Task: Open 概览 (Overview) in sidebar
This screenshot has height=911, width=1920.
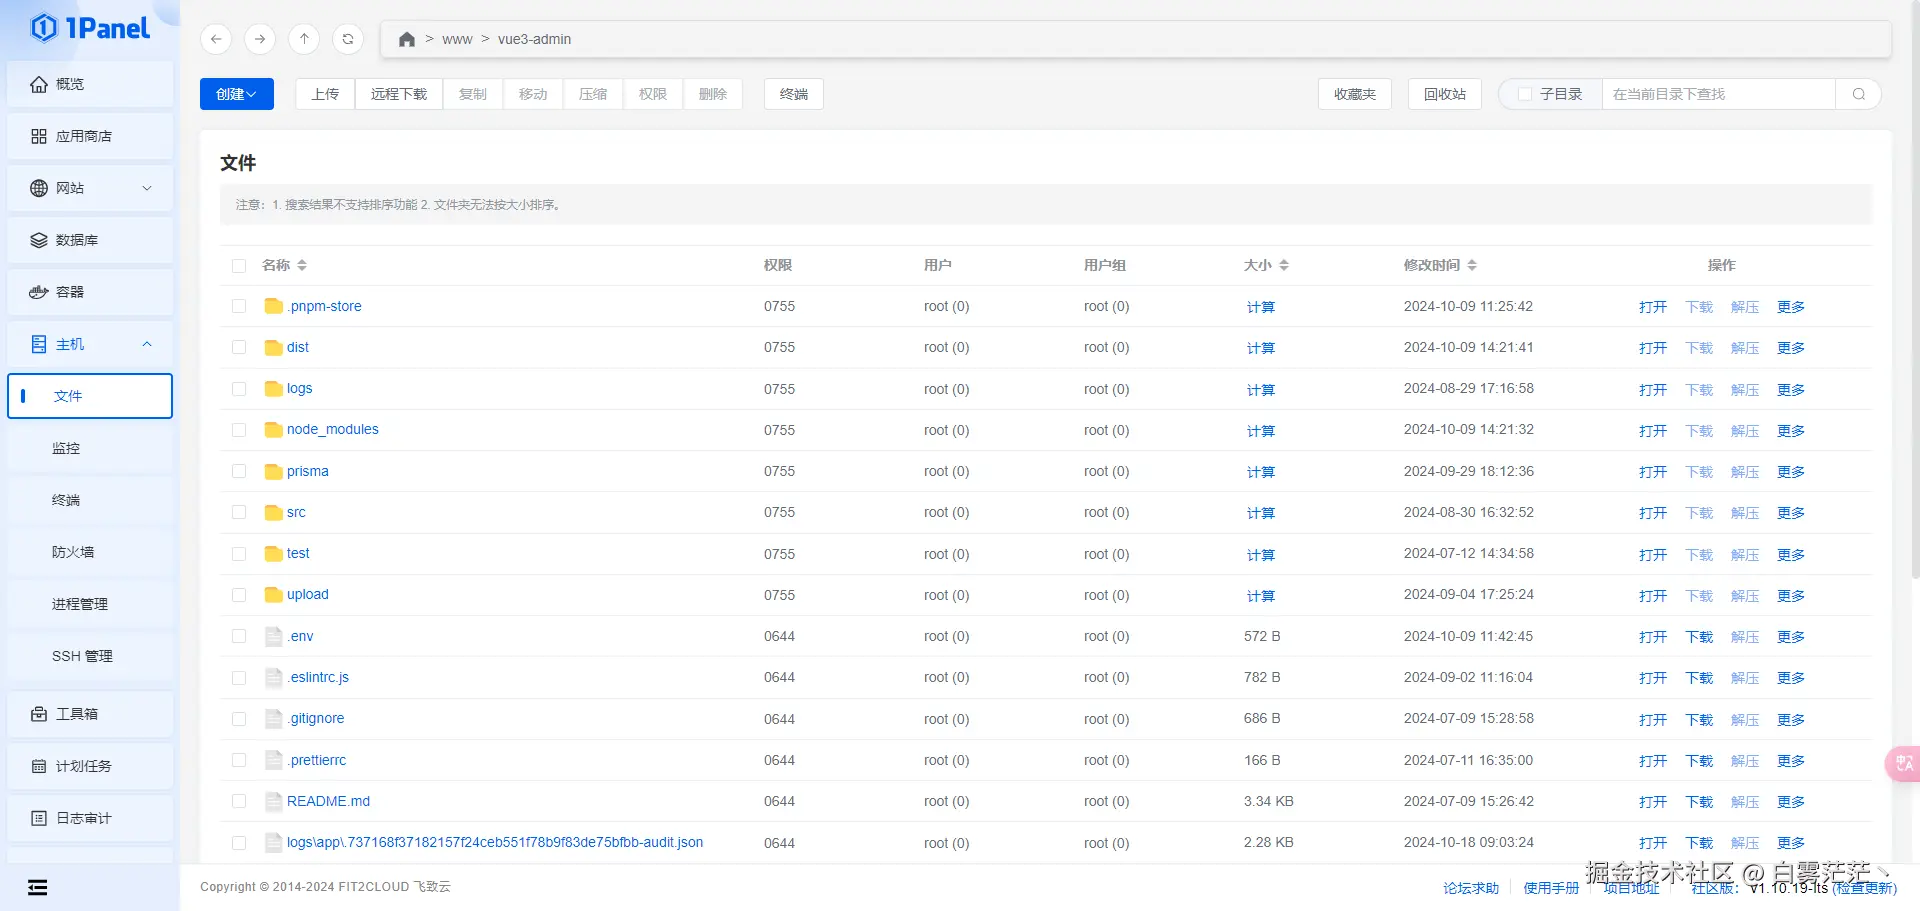Action: click(90, 84)
